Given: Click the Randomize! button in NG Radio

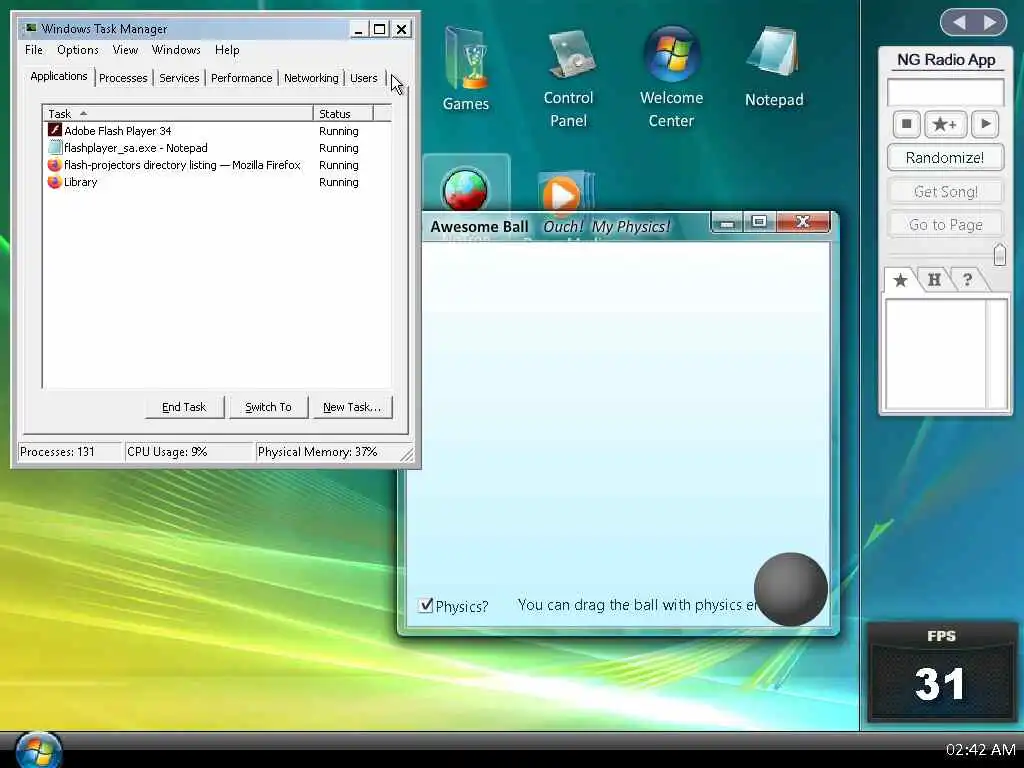Looking at the screenshot, I should click(x=945, y=158).
